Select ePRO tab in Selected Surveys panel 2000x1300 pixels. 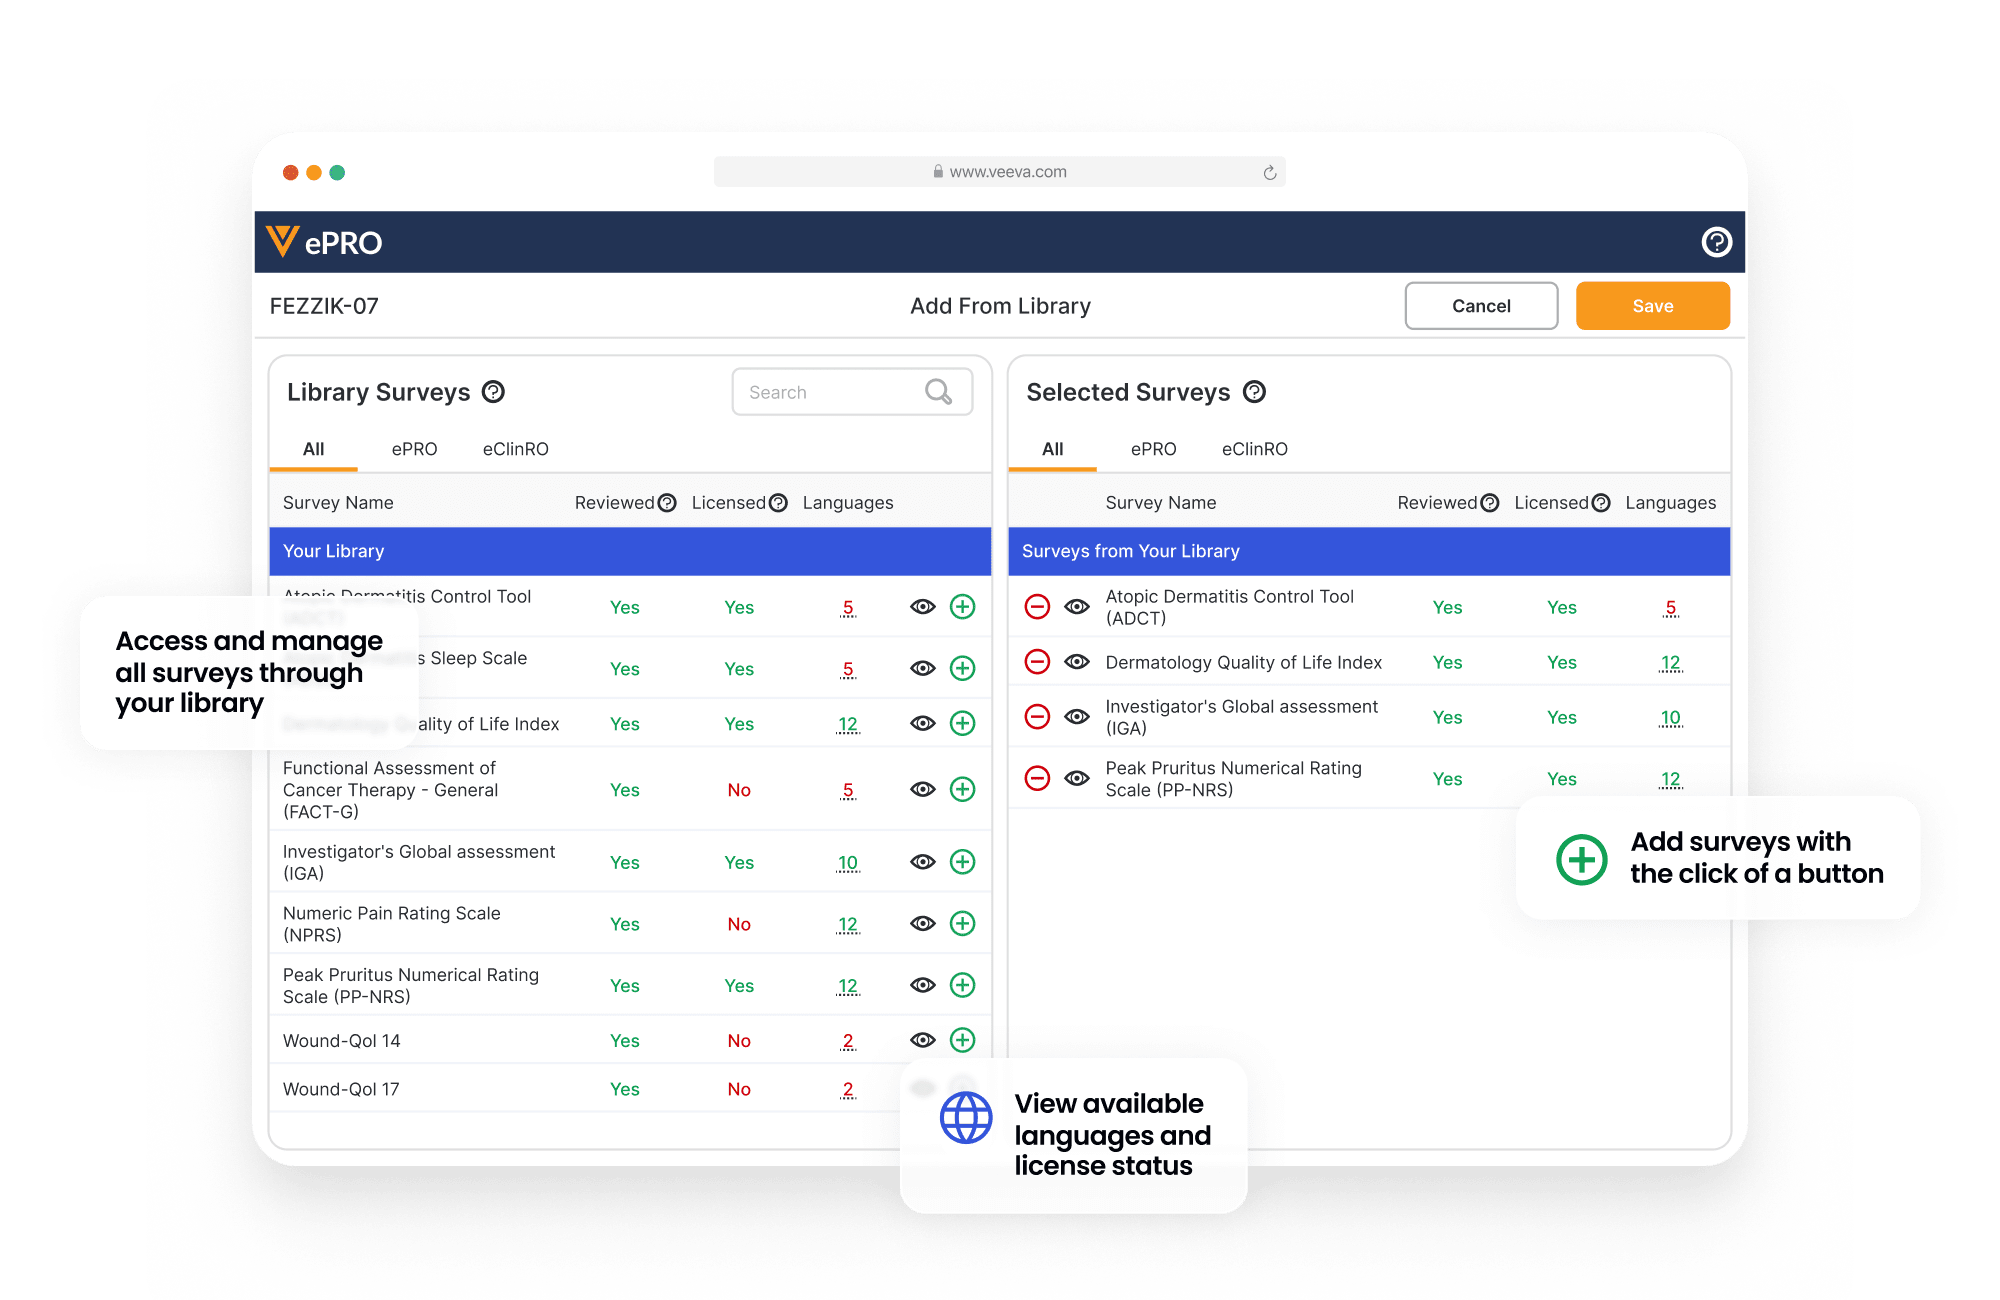pos(1153,449)
